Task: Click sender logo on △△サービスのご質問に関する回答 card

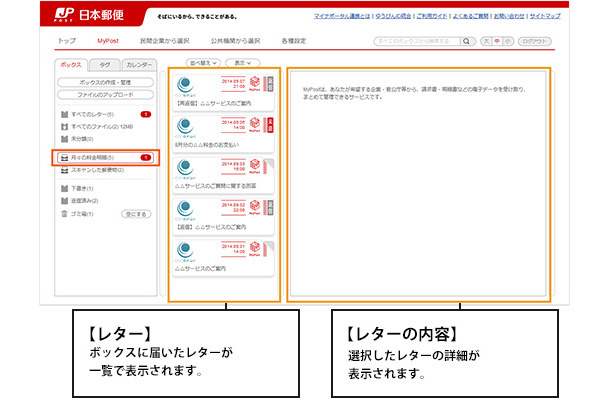Action: [x=185, y=169]
